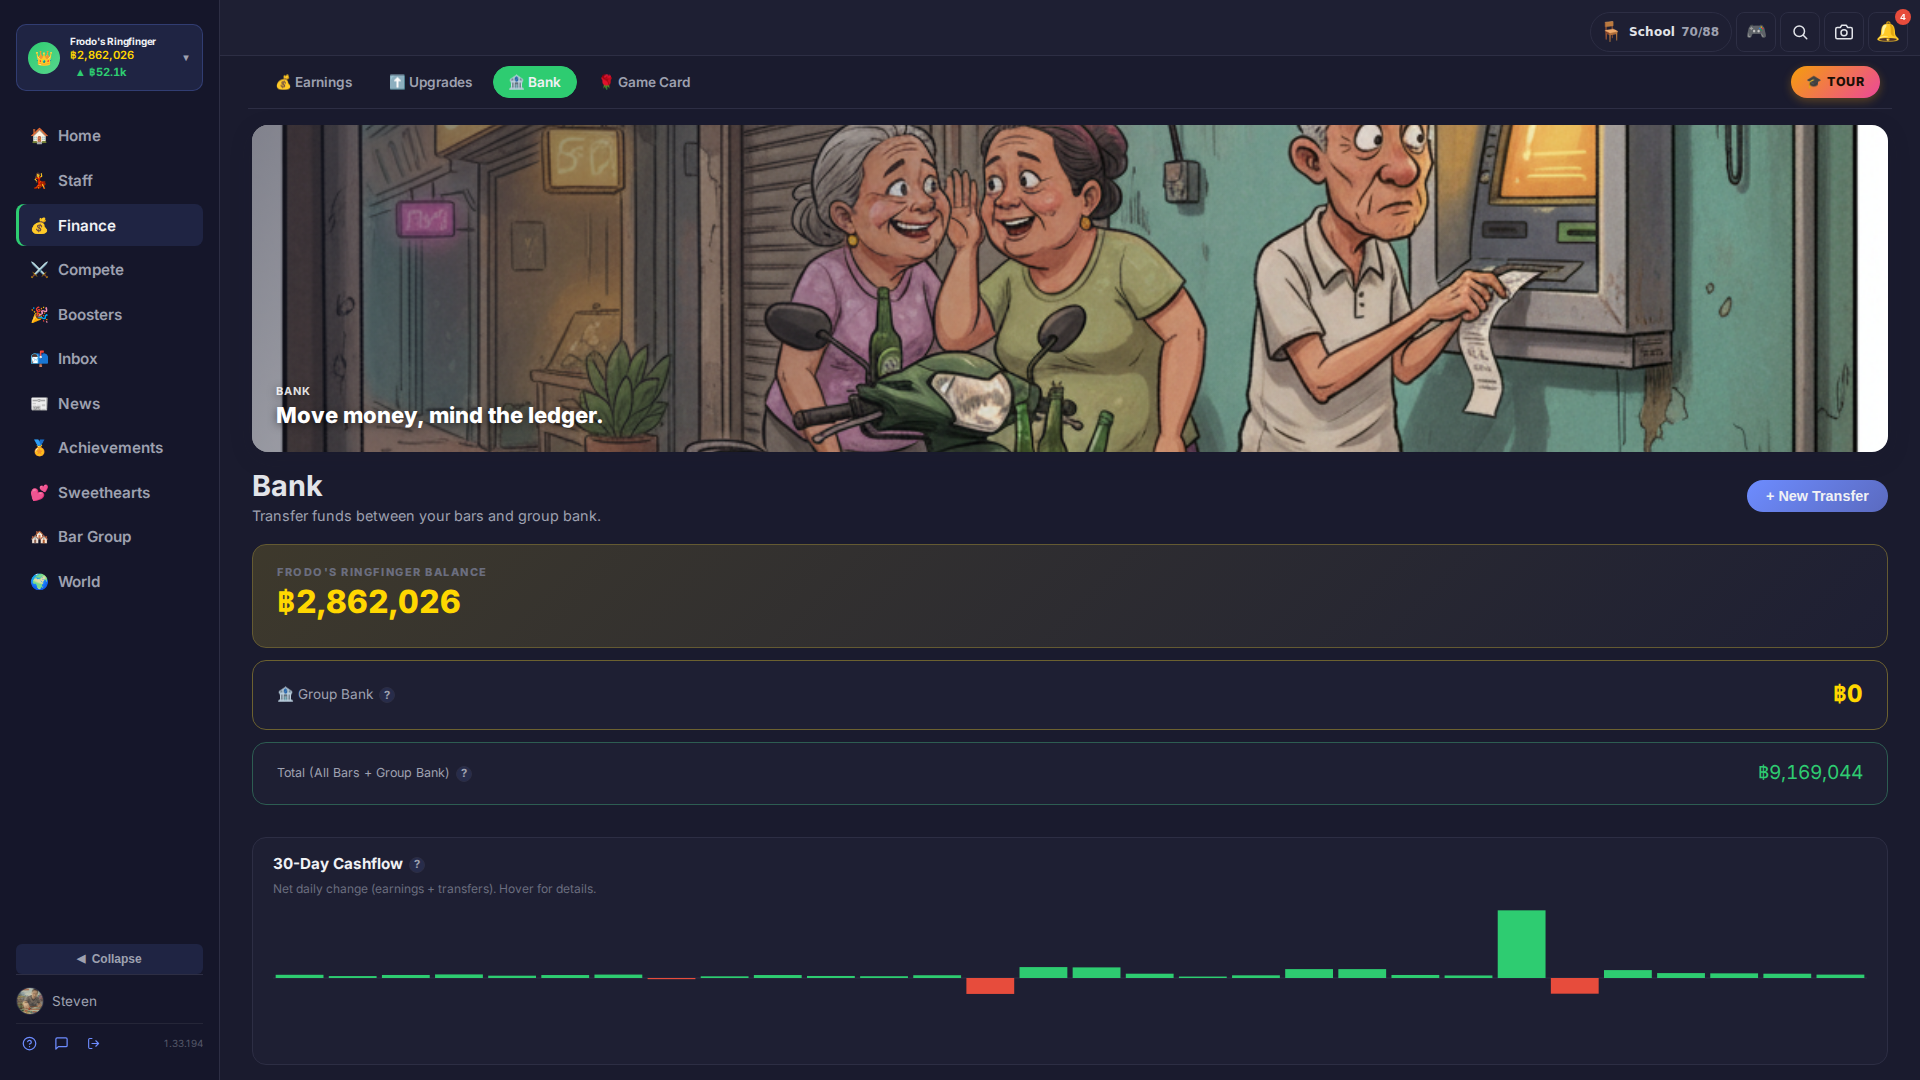This screenshot has height=1080, width=1920.
Task: Open the notifications bell
Action: 1888,32
